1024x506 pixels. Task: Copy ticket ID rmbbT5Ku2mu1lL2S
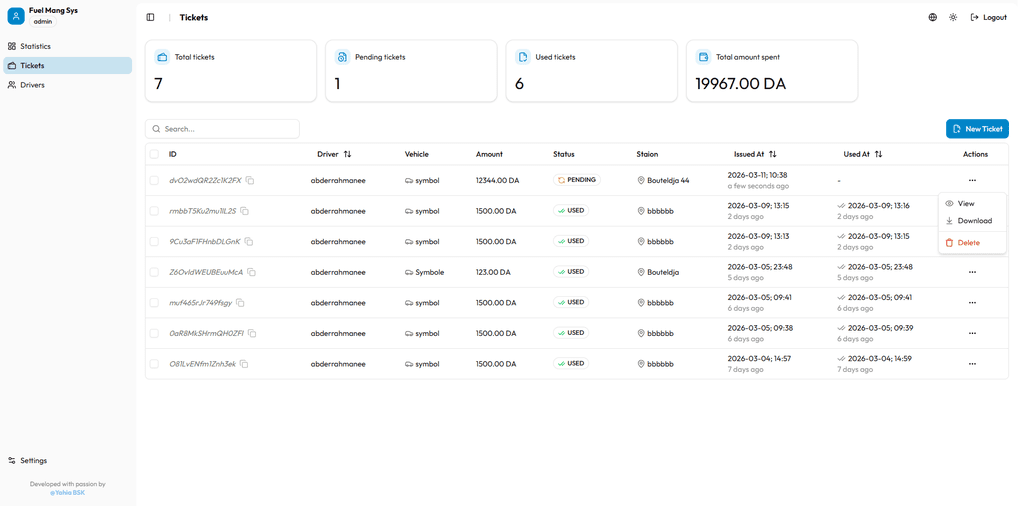point(244,211)
